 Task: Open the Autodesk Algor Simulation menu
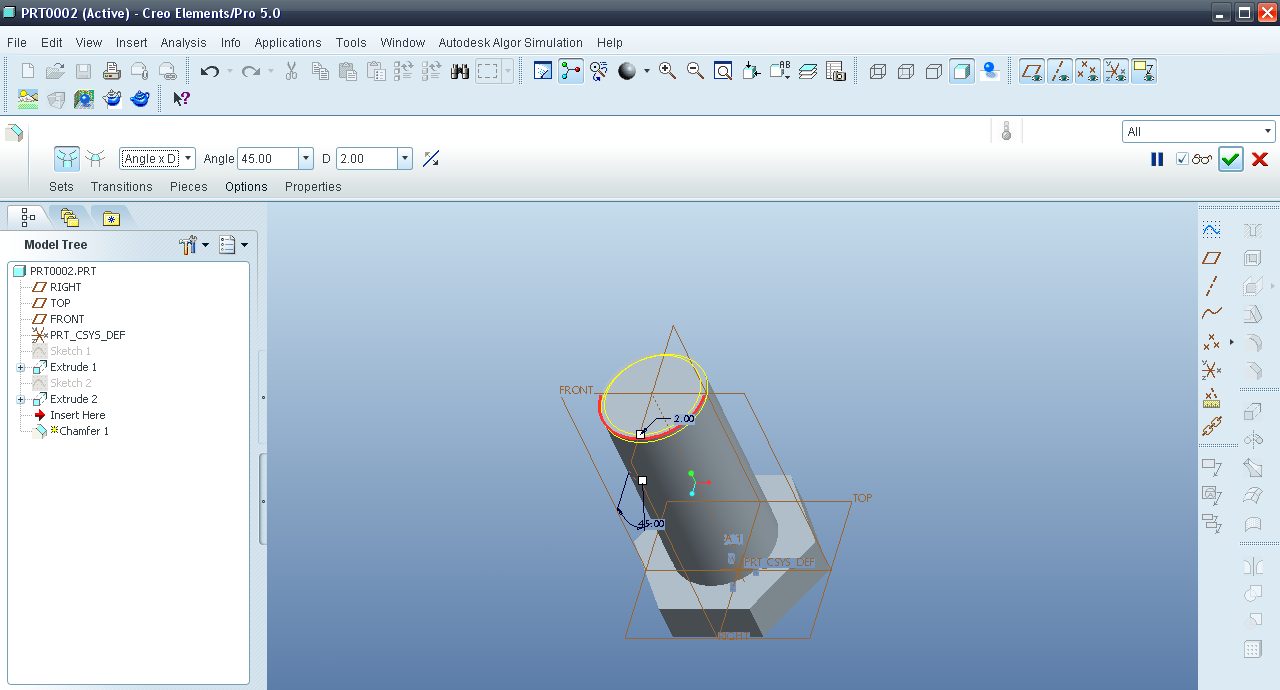pos(510,42)
